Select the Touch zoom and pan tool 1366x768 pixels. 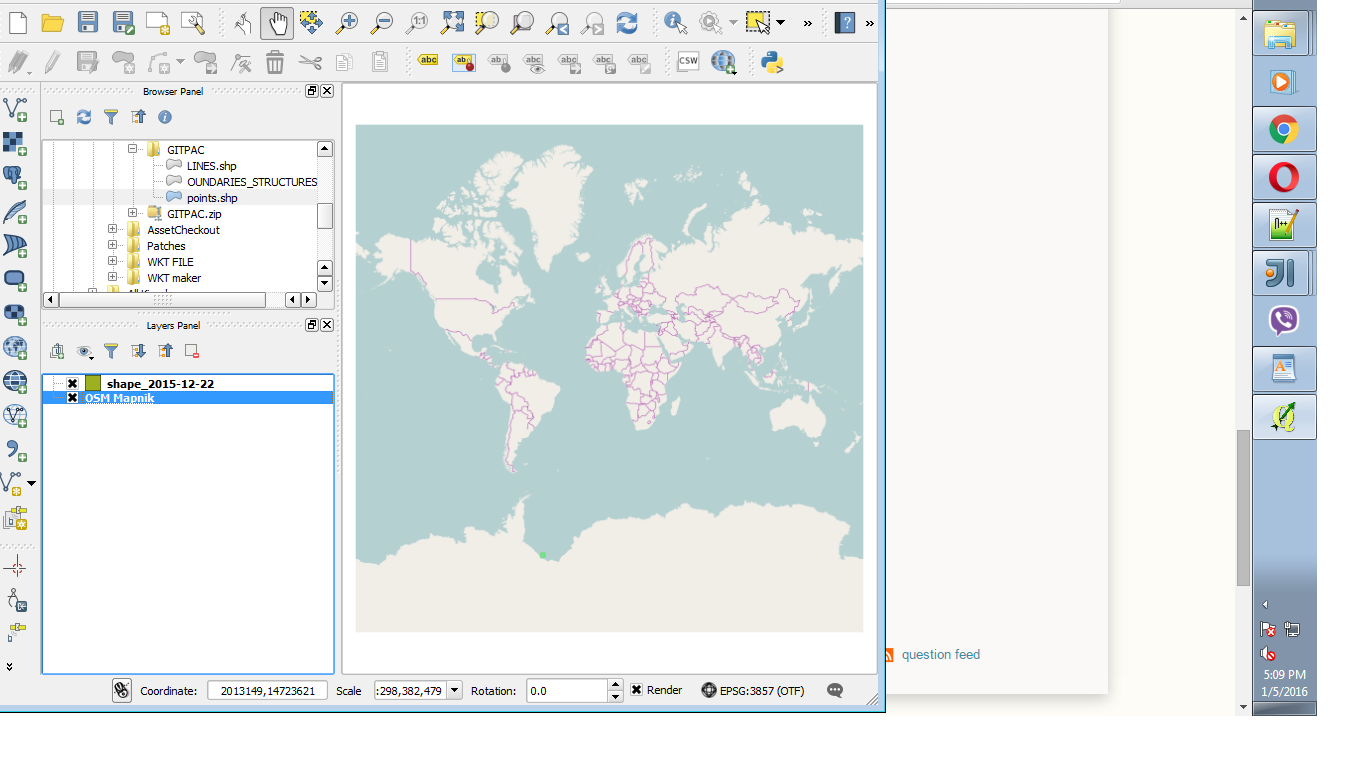click(242, 23)
